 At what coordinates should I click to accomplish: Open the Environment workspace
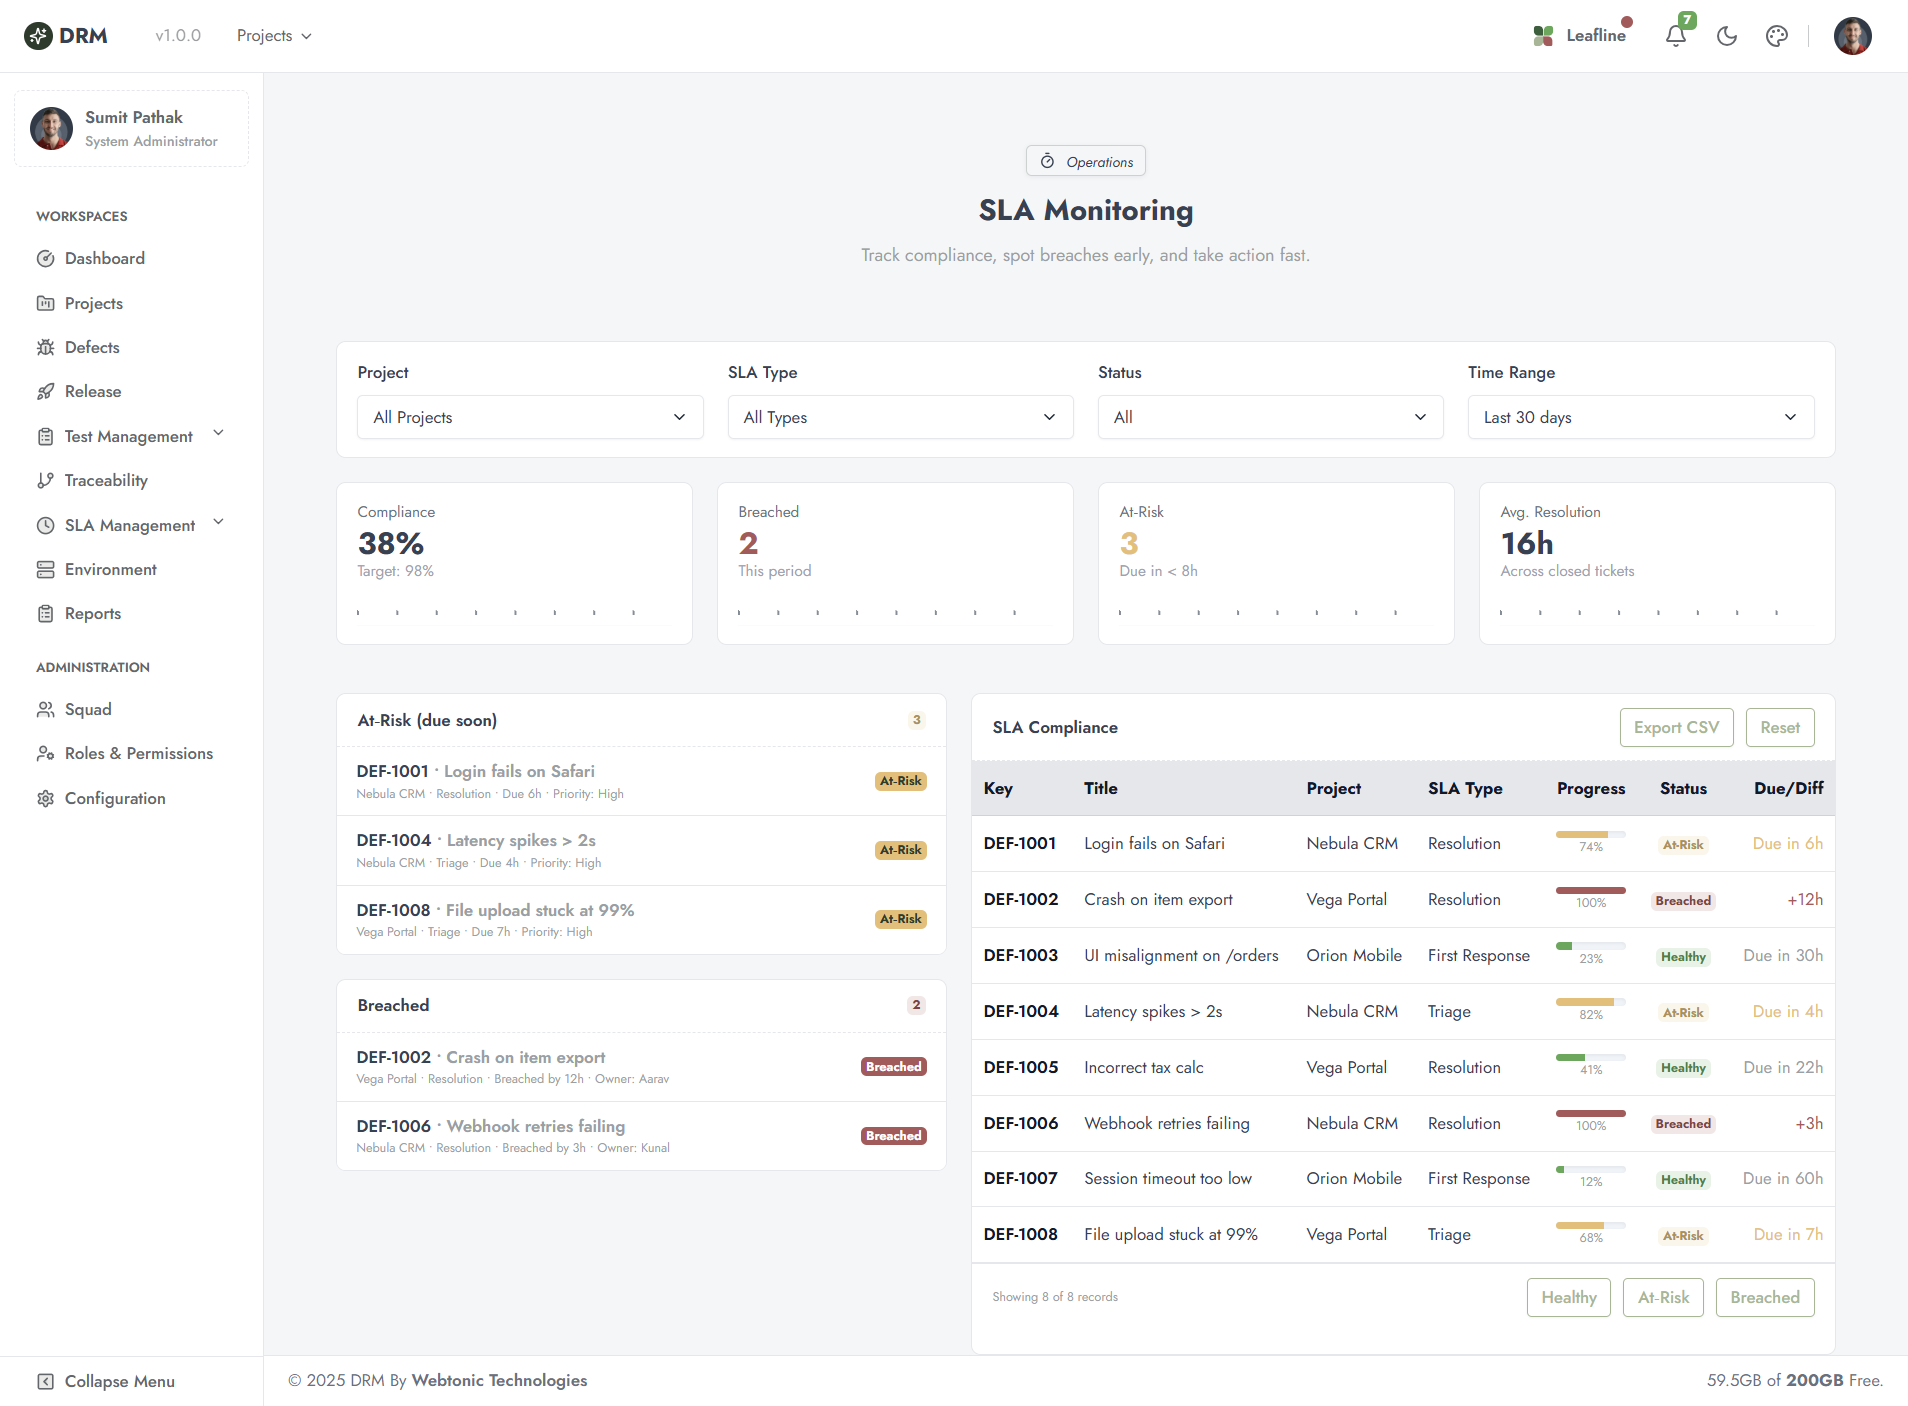coord(110,569)
